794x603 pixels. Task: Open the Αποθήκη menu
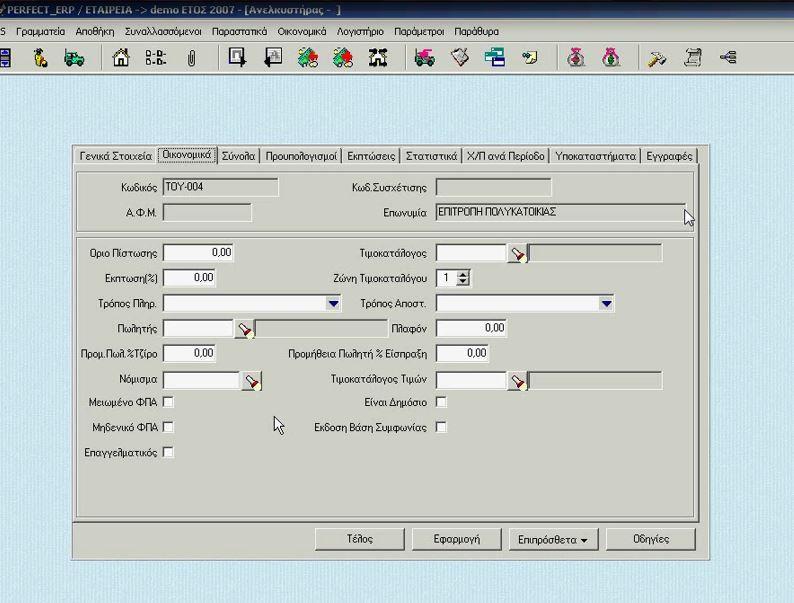[95, 31]
